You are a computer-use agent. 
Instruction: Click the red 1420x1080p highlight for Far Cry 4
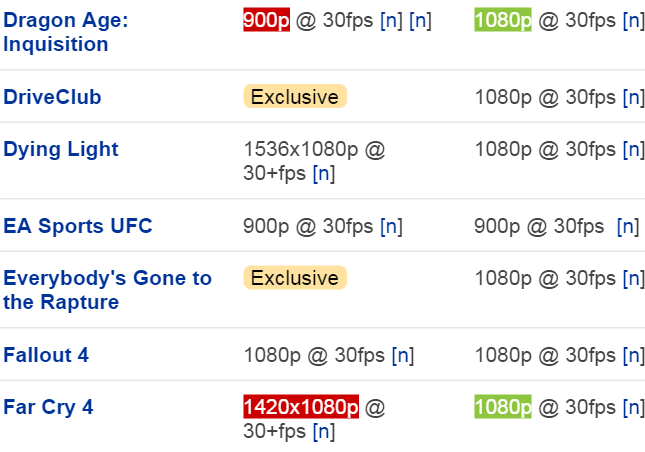click(301, 407)
